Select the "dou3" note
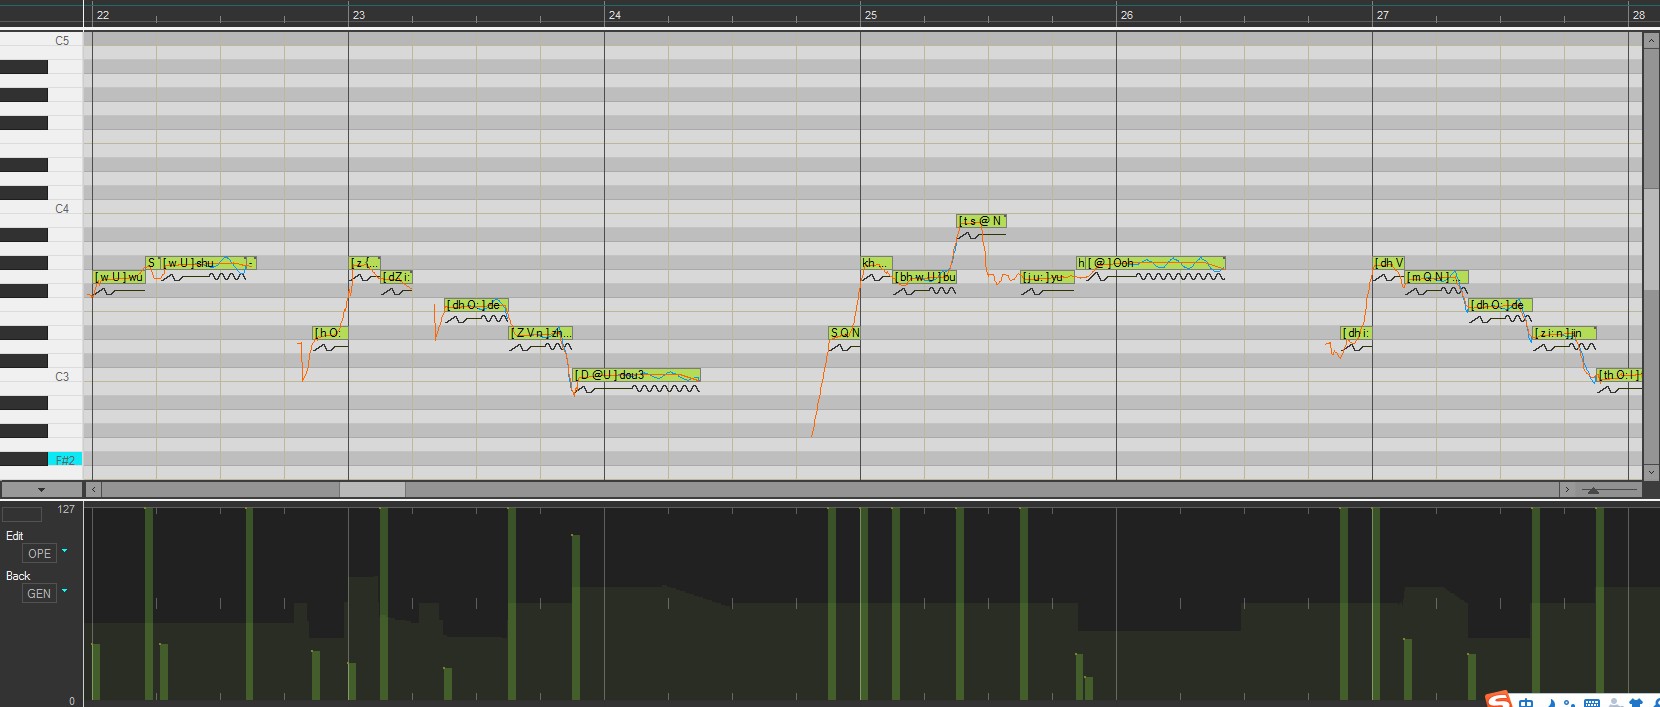This screenshot has width=1660, height=707. (x=637, y=375)
